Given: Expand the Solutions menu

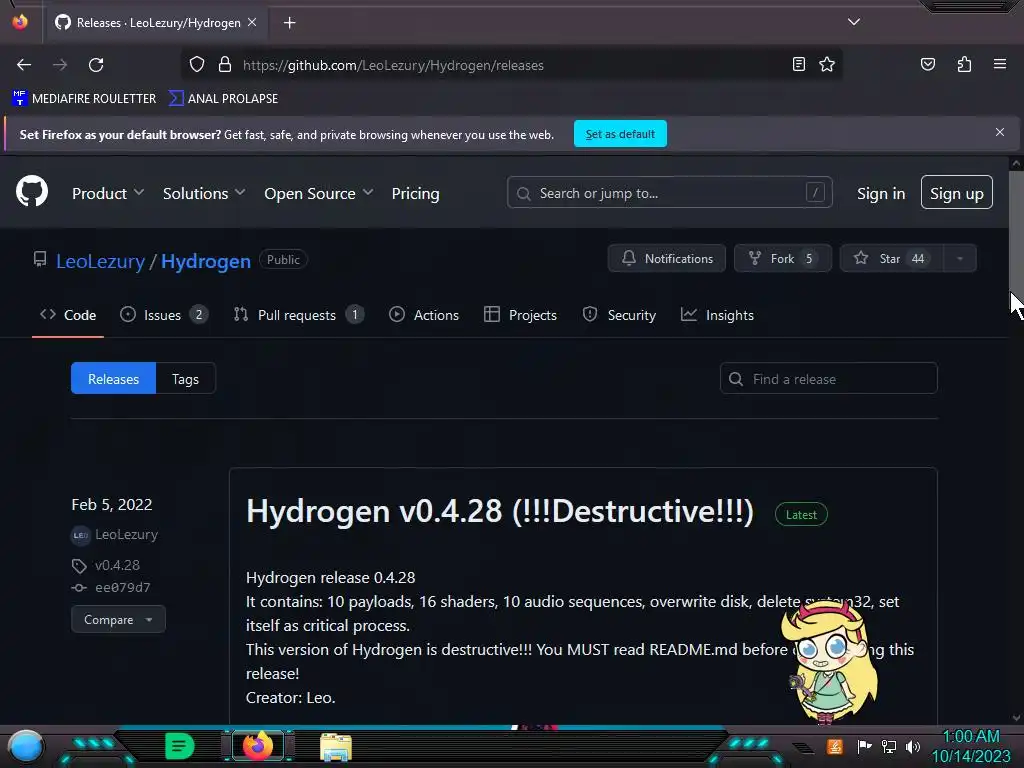Looking at the screenshot, I should pyautogui.click(x=204, y=193).
